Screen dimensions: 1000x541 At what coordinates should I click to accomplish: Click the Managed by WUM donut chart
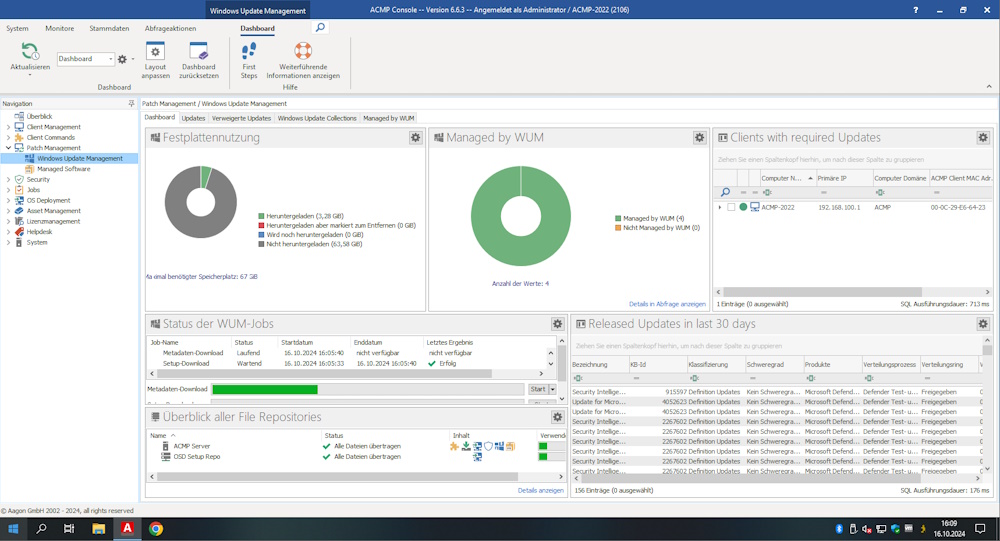tap(521, 216)
